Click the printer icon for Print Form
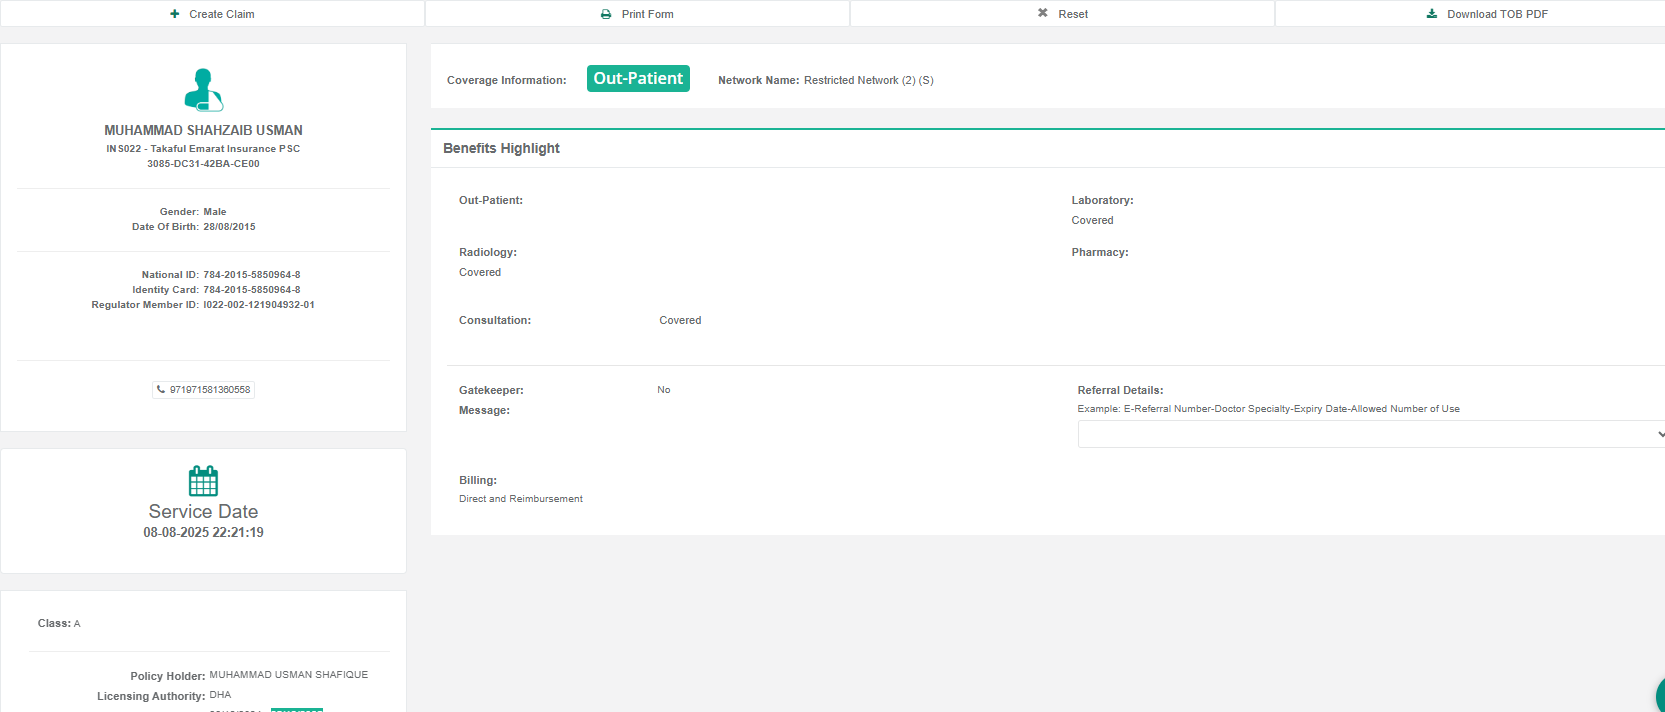The height and width of the screenshot is (712, 1665). click(x=606, y=14)
